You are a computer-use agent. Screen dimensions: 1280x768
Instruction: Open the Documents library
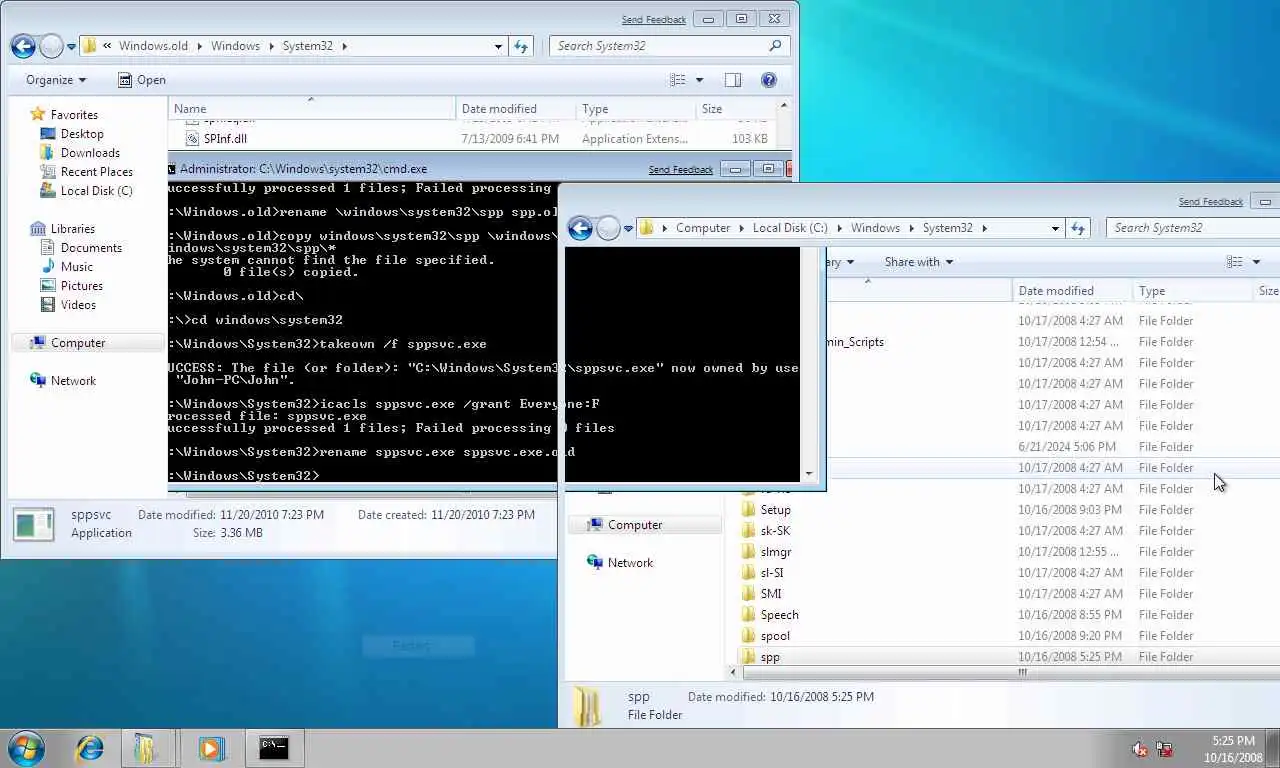click(91, 248)
